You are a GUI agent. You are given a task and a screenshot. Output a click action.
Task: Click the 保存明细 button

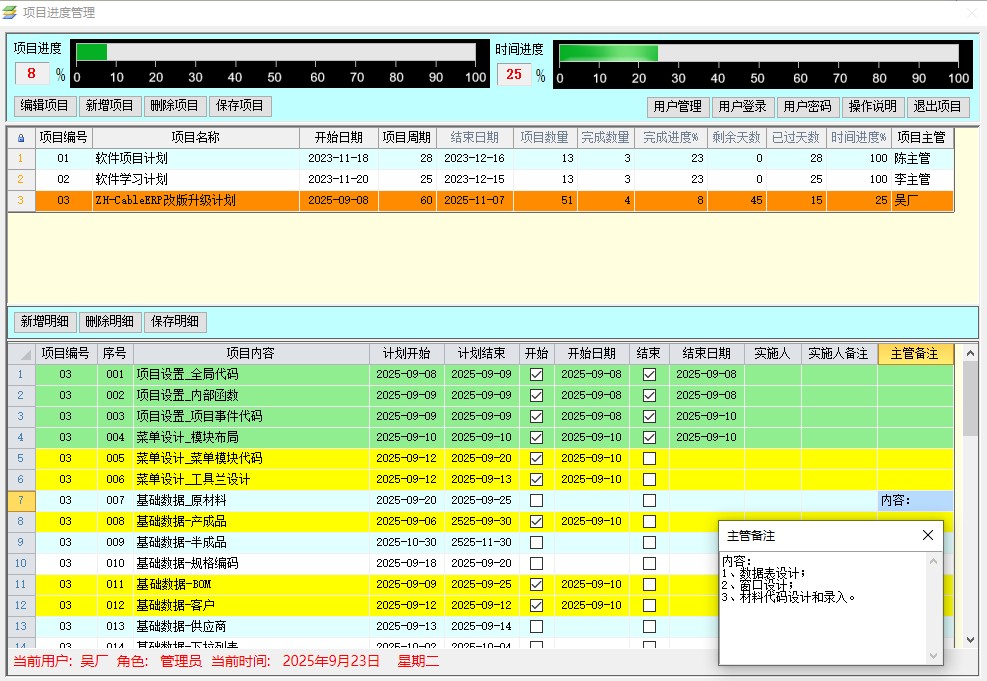(175, 322)
